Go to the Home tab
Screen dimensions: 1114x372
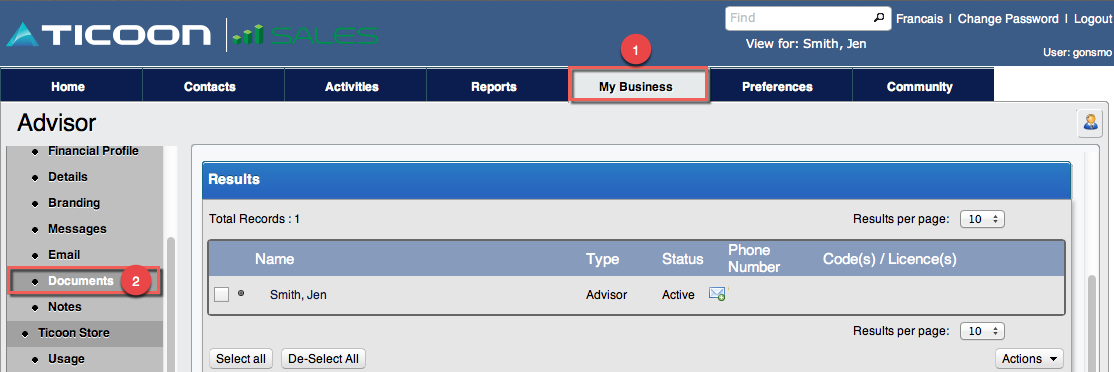point(68,87)
